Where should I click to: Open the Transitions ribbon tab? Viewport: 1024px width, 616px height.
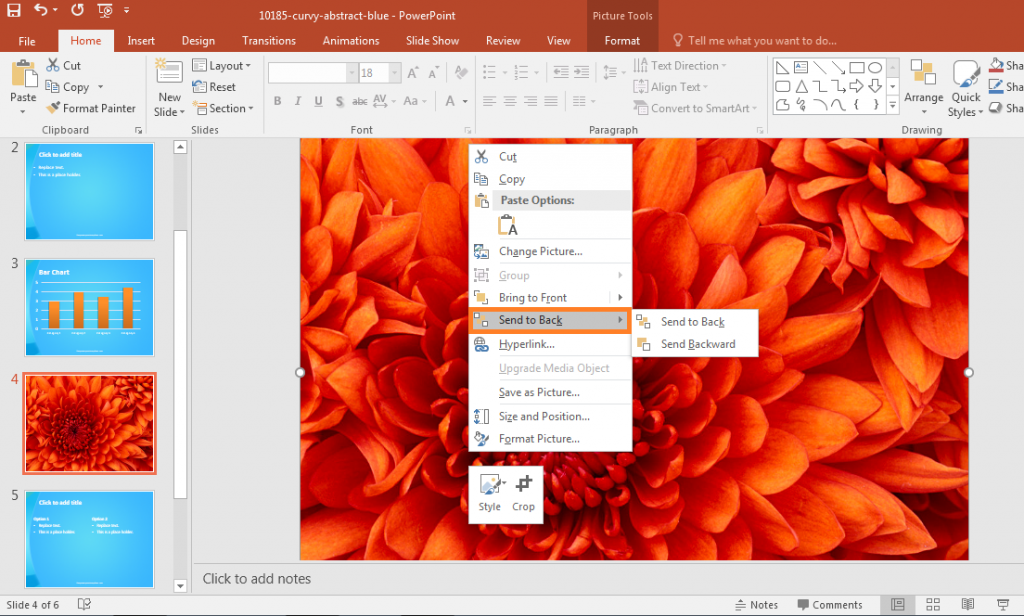(x=268, y=41)
